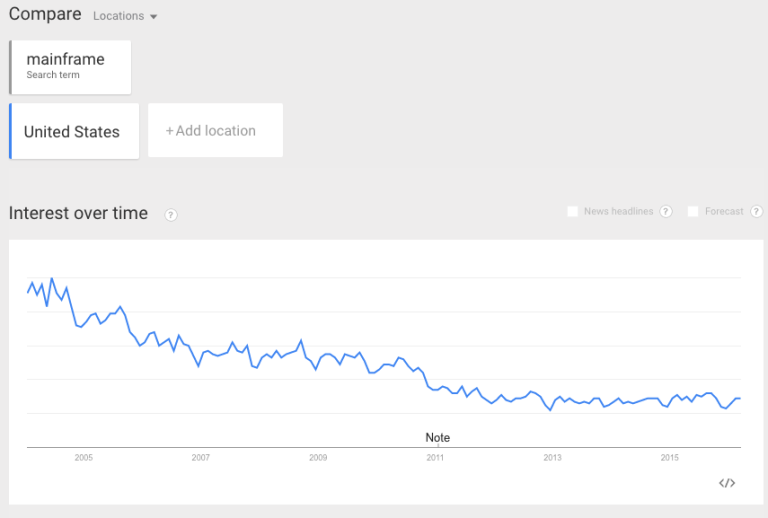768x518 pixels.
Task: Click the 2009 axis label
Action: 318,458
